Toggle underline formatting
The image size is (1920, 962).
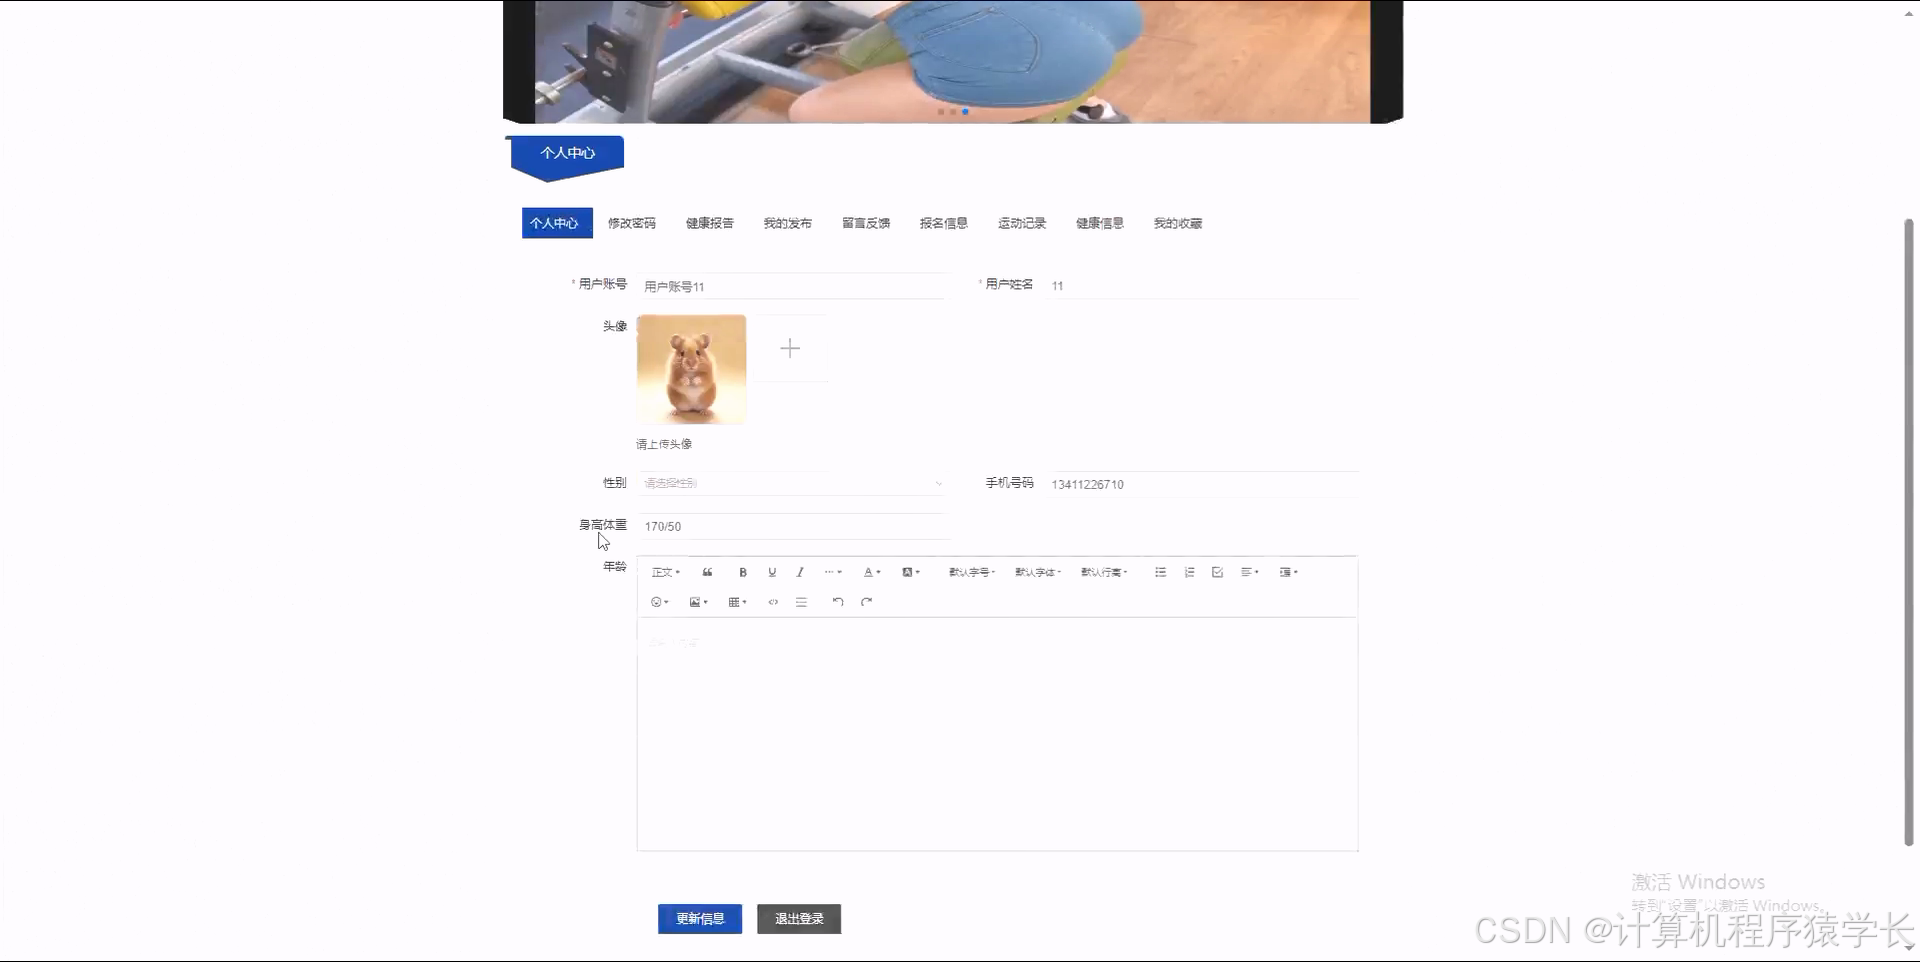[x=771, y=572]
